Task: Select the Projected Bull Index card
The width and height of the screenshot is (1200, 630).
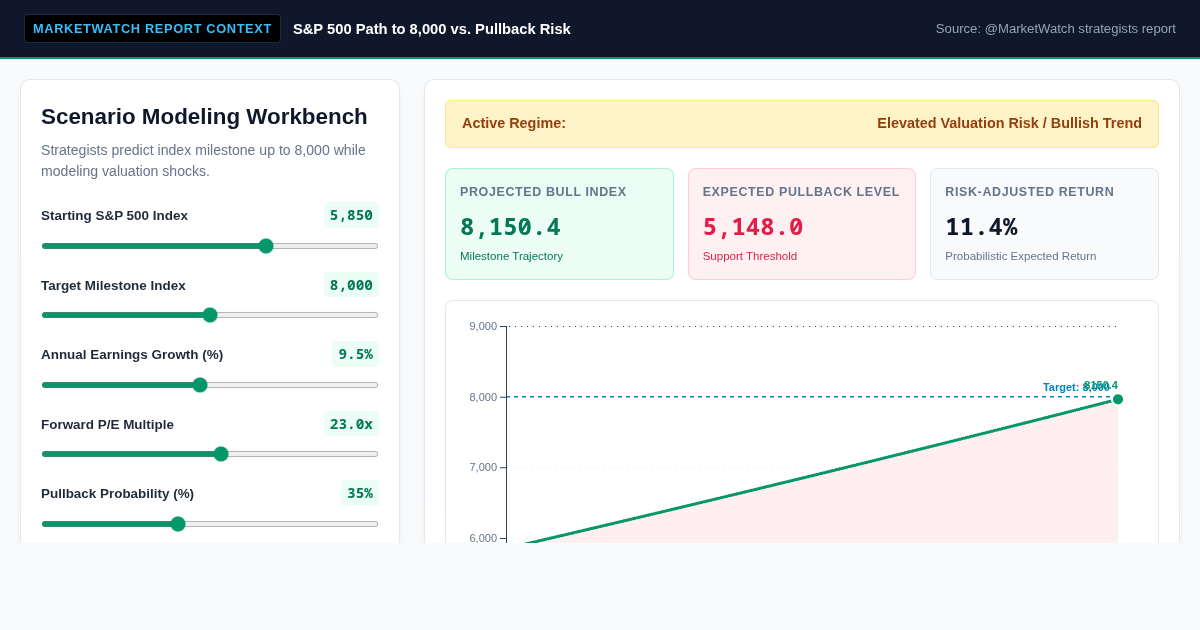Action: pos(559,224)
